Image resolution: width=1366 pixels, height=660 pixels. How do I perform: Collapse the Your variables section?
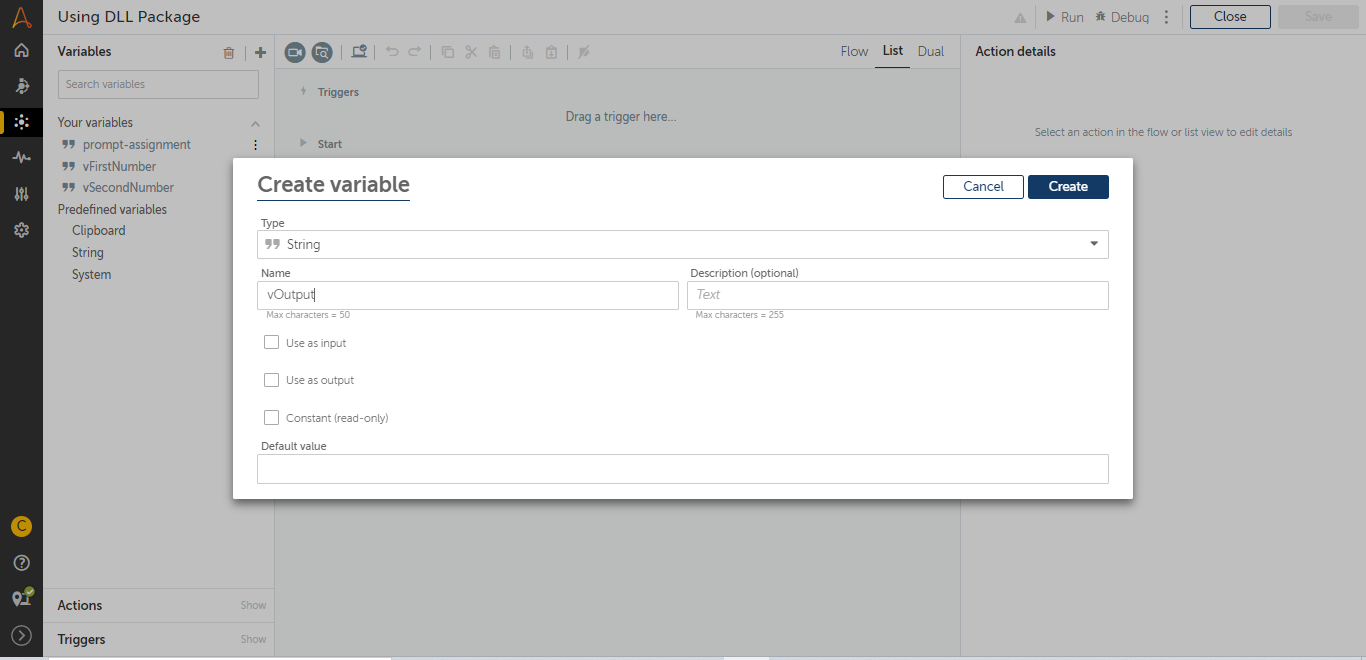[255, 121]
